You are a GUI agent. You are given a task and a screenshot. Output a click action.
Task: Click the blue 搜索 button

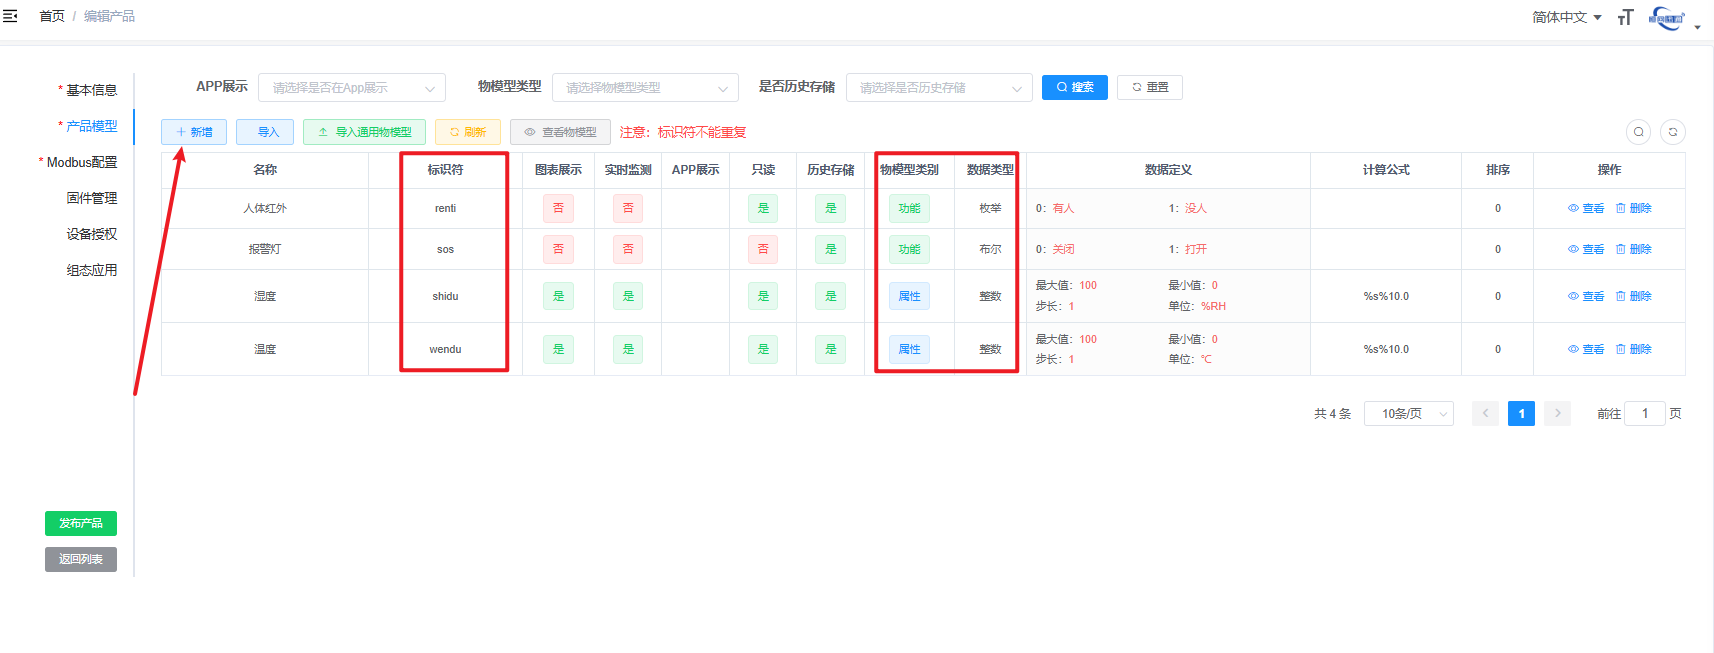[x=1074, y=88]
